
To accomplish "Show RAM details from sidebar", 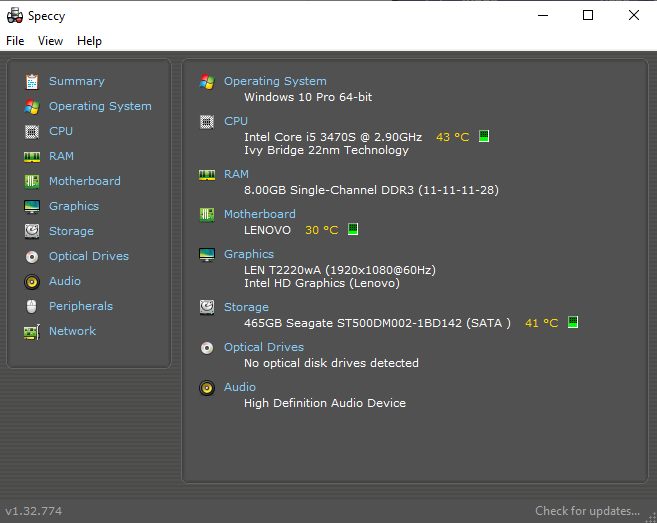I will click(61, 156).
